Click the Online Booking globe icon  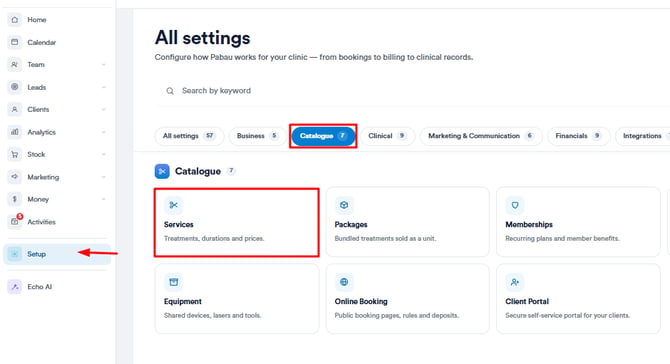(344, 282)
